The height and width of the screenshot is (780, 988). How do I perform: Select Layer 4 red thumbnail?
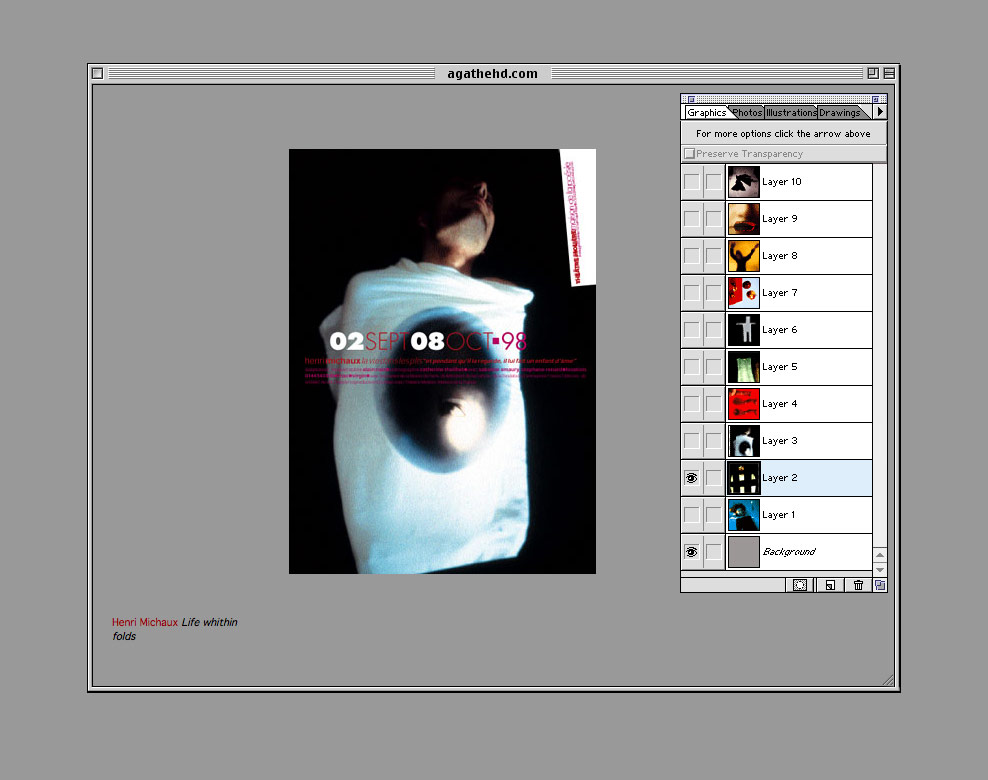click(x=744, y=404)
